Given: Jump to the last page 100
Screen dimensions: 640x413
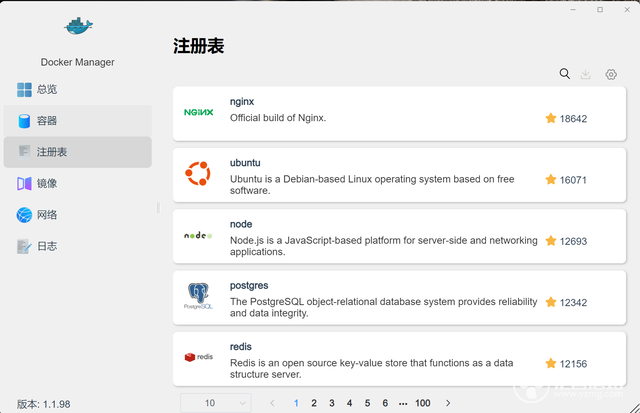Looking at the screenshot, I should (423, 403).
